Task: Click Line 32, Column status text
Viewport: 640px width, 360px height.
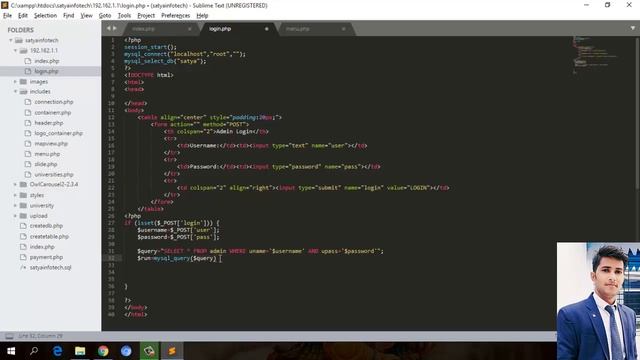Action: (40, 336)
